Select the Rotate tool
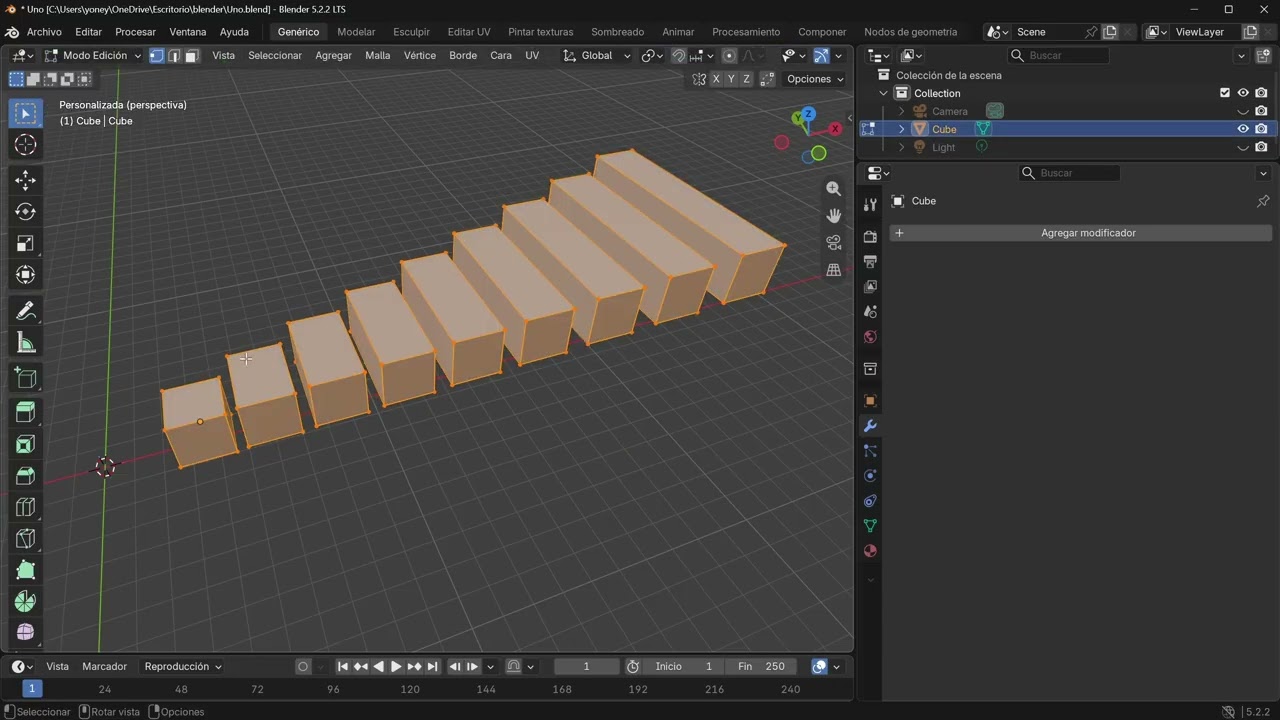Viewport: 1280px width, 720px height. tap(26, 212)
